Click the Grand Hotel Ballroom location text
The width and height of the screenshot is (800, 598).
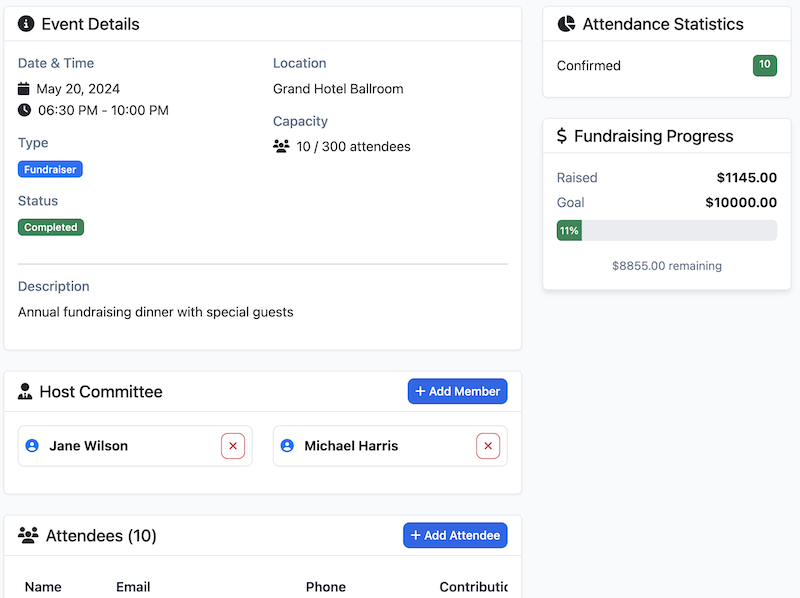338,89
